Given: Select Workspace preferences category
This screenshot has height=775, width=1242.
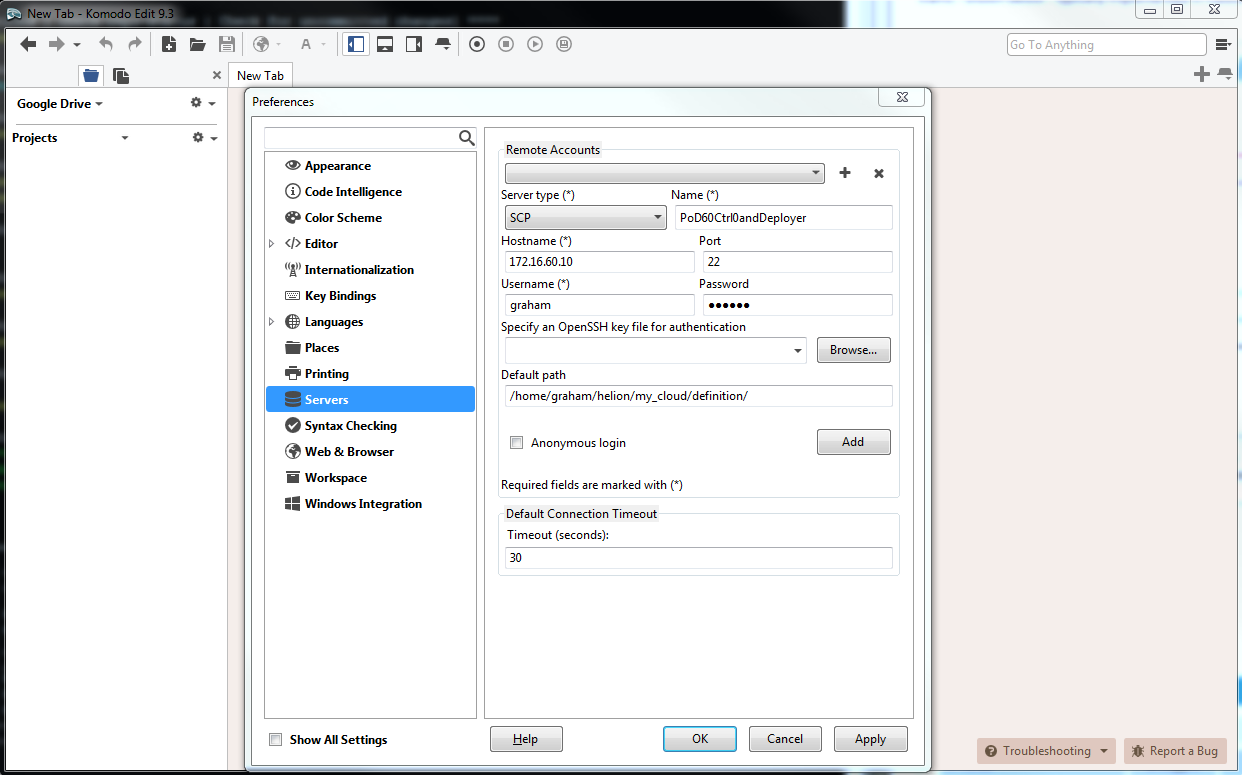Looking at the screenshot, I should pos(335,478).
